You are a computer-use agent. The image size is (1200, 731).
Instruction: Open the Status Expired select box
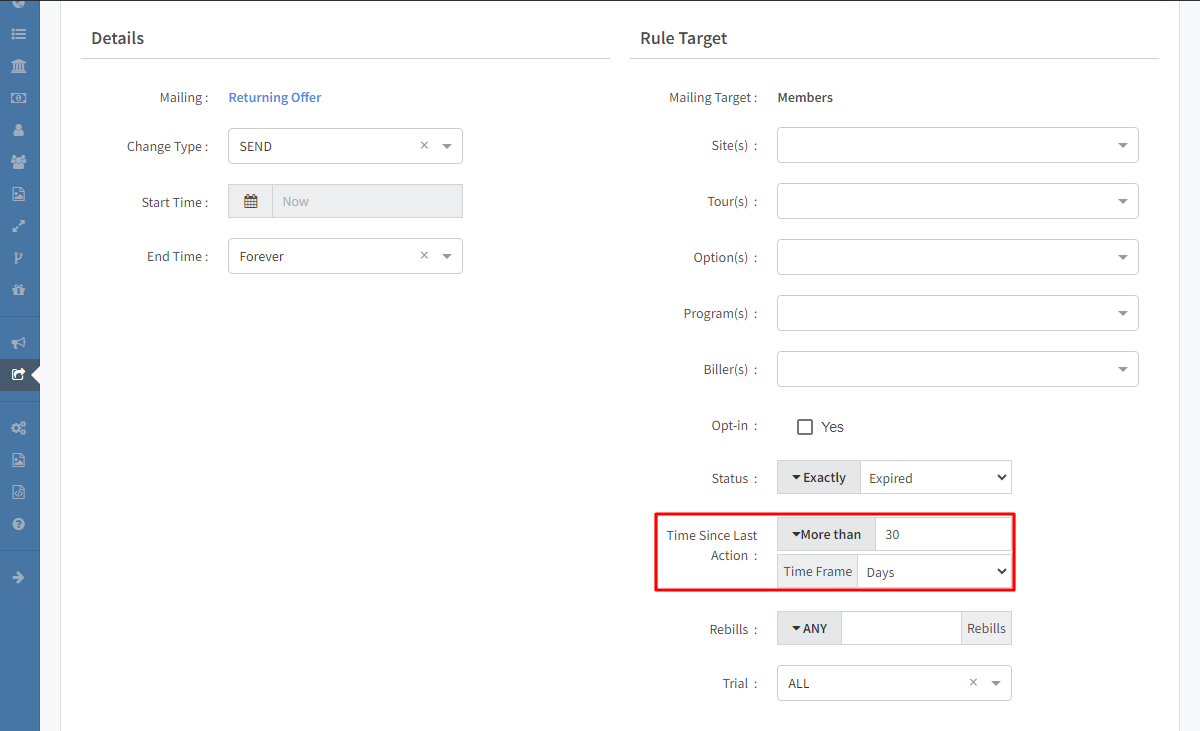click(936, 478)
